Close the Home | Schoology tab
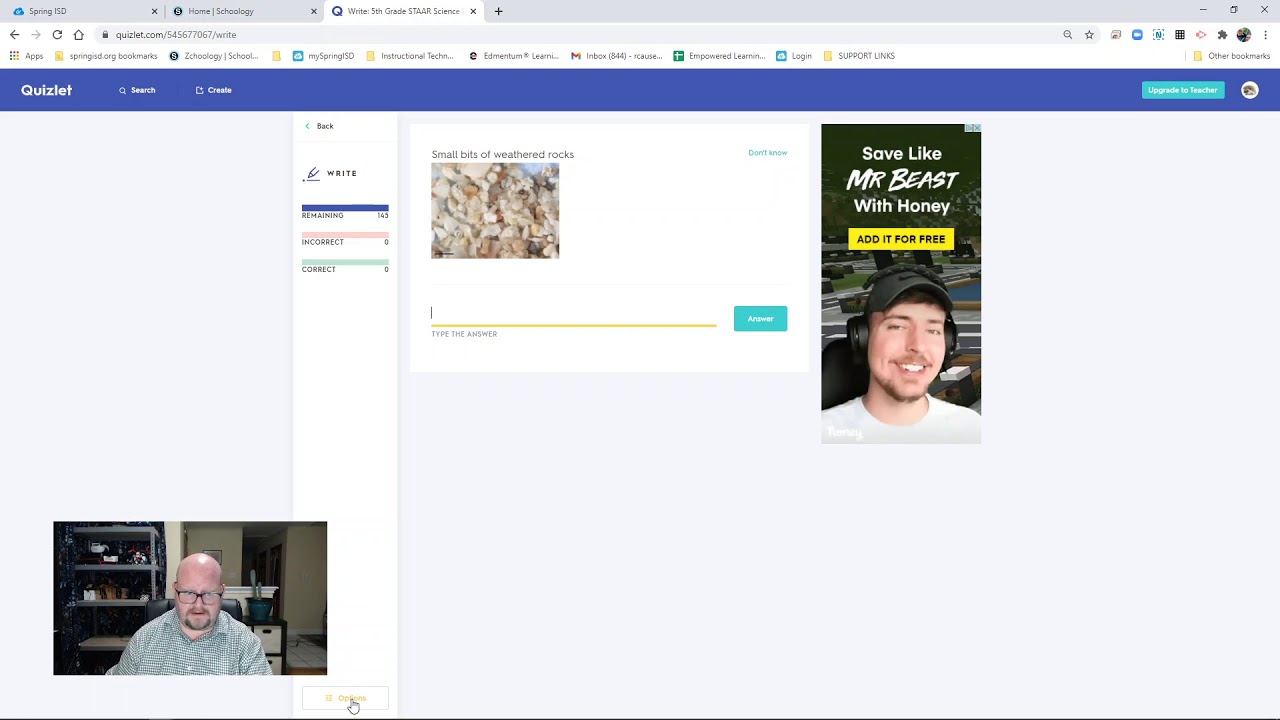This screenshot has width=1280, height=720. [x=313, y=11]
